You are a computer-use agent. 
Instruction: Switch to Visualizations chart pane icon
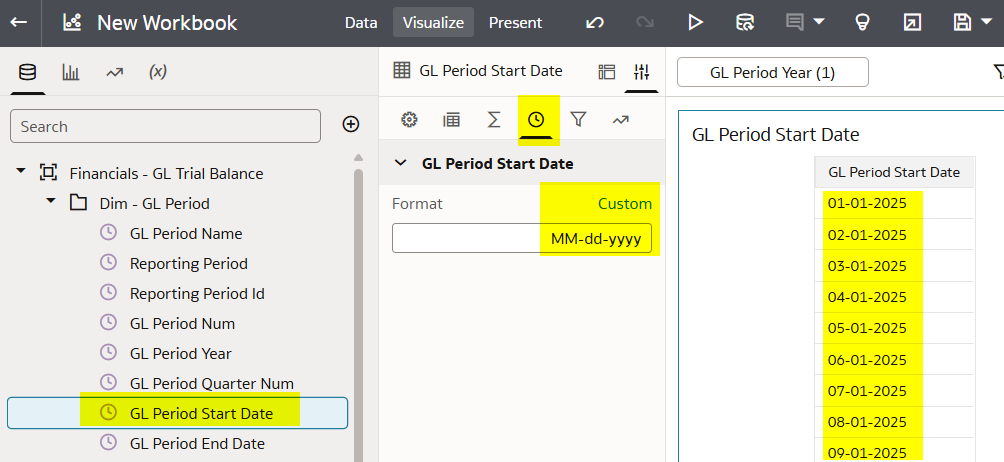click(x=70, y=72)
